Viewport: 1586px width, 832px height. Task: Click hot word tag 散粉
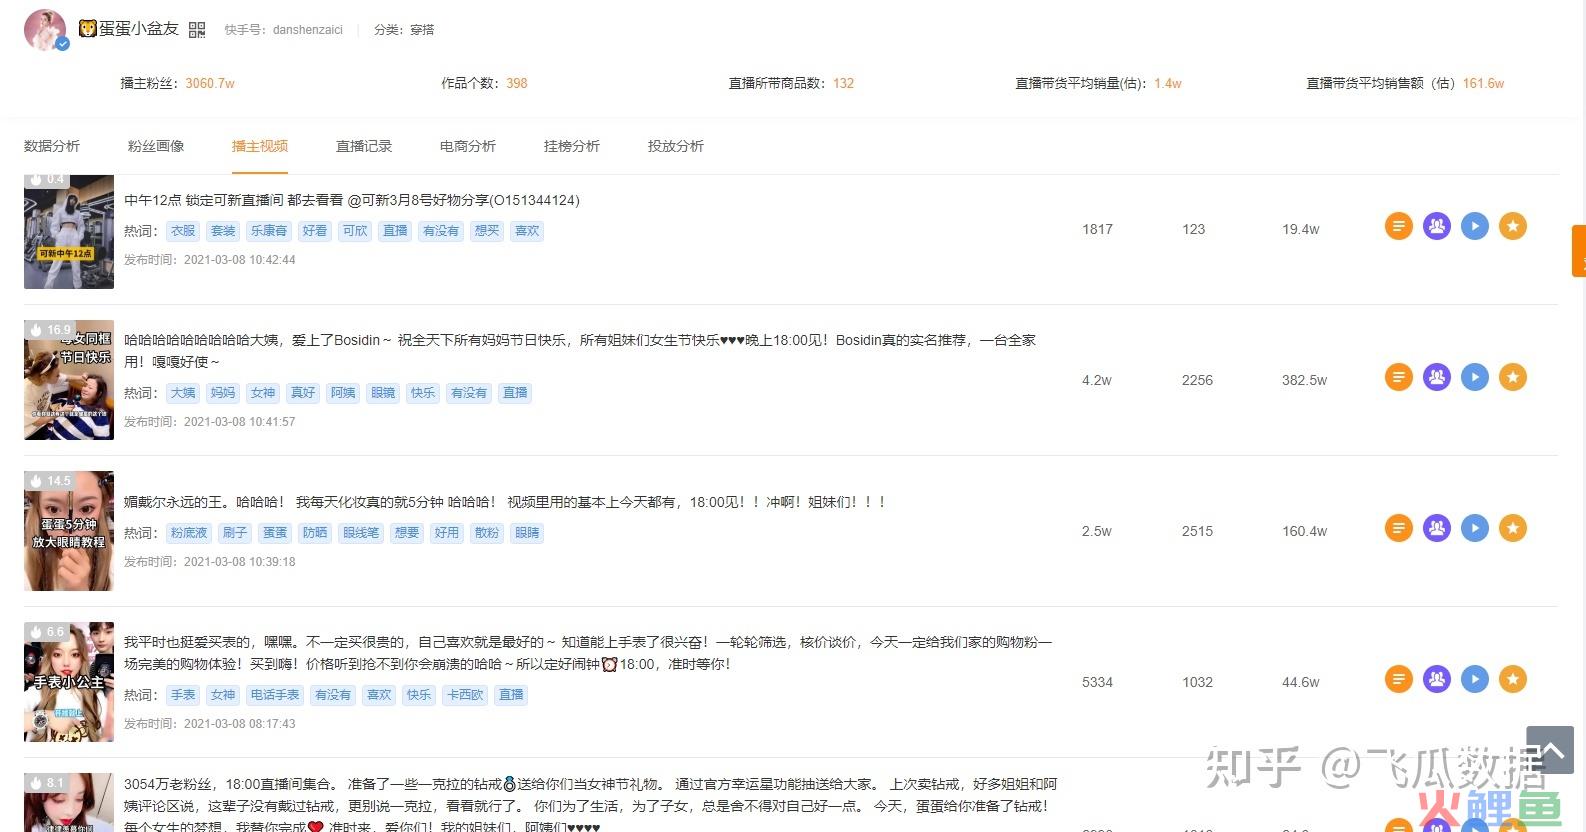tap(487, 533)
